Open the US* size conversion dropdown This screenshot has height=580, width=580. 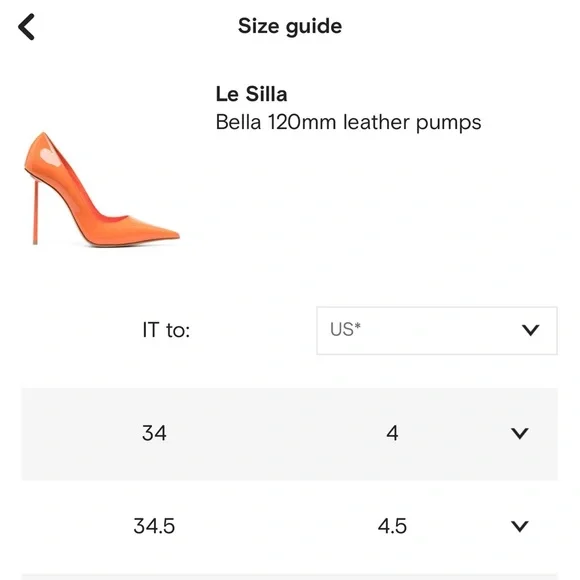click(x=437, y=330)
